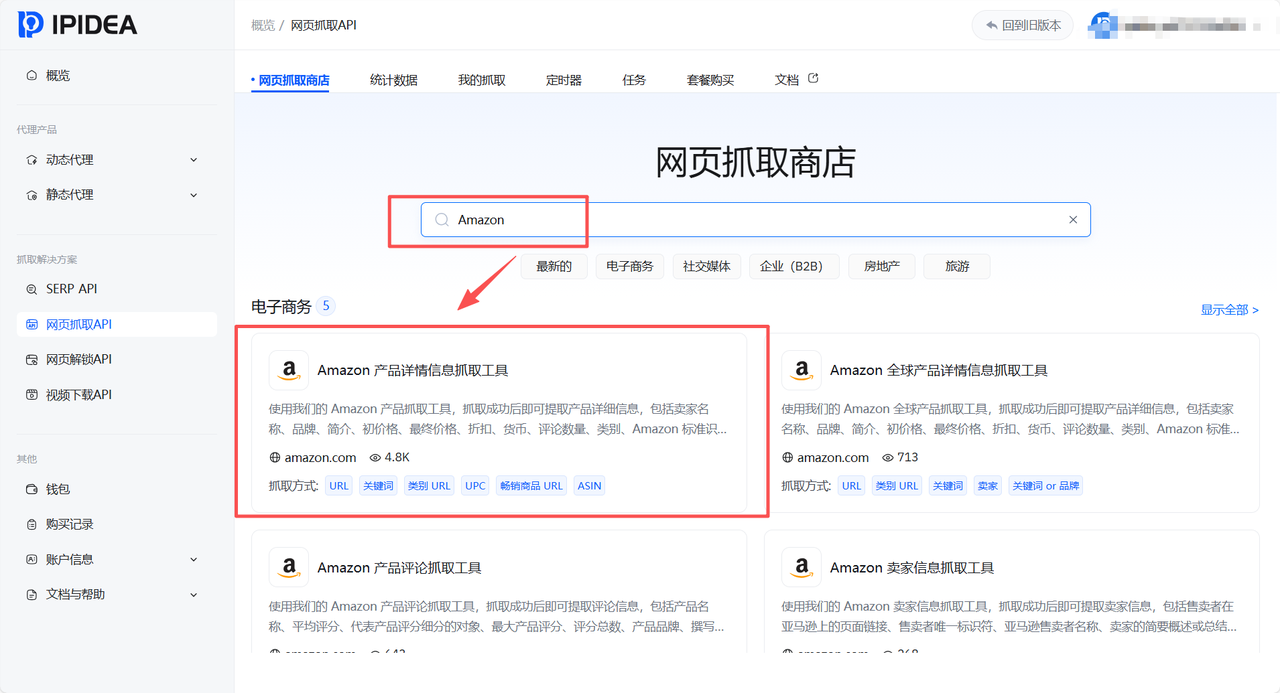Click the 钱包 wallet icon
Screen dimensions: 1280x693
point(31,489)
